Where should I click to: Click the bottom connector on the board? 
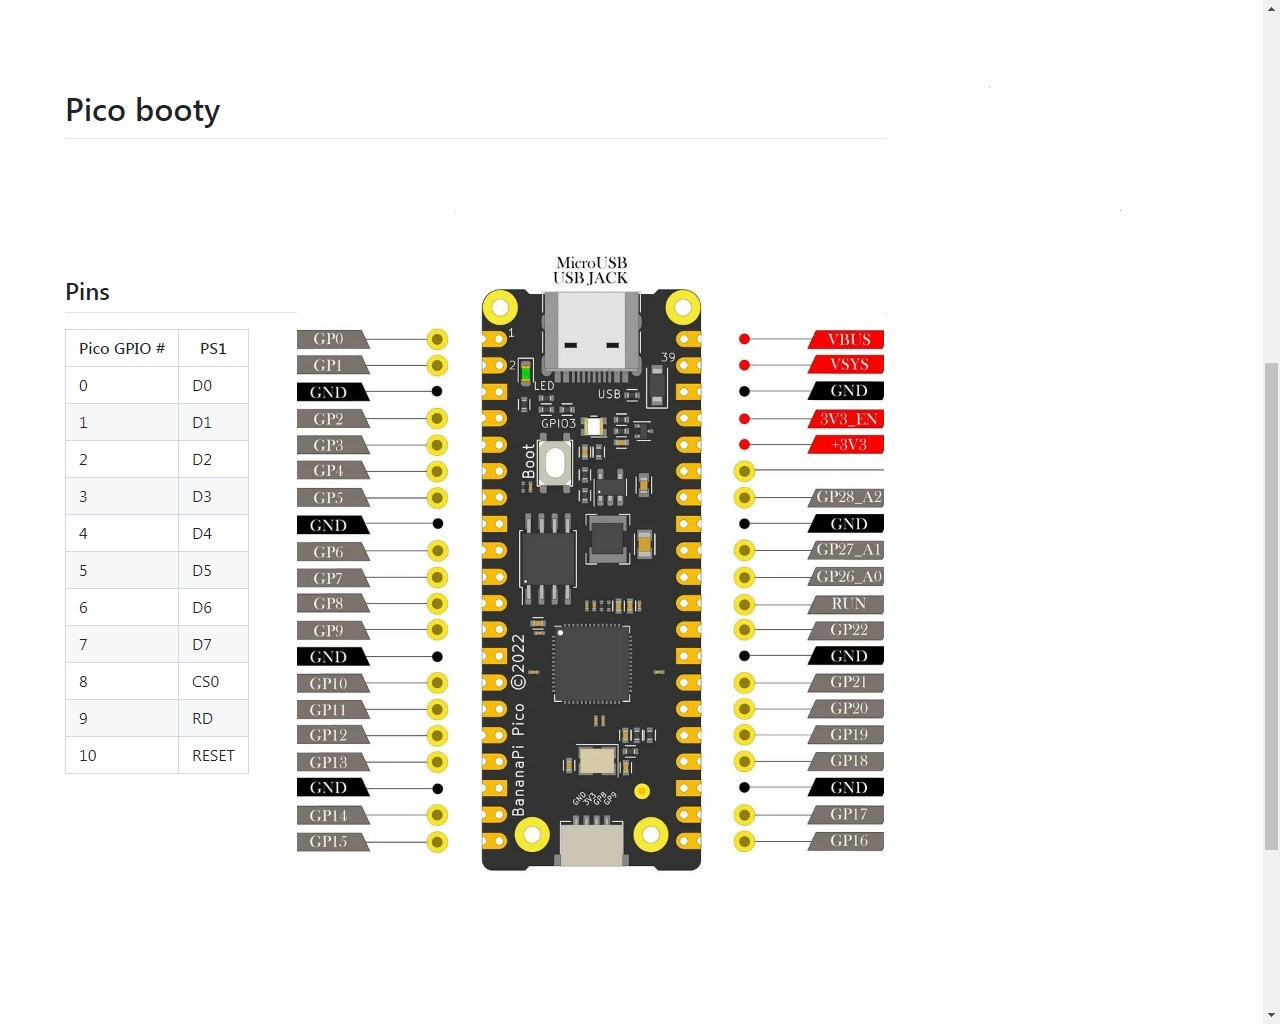[x=592, y=843]
